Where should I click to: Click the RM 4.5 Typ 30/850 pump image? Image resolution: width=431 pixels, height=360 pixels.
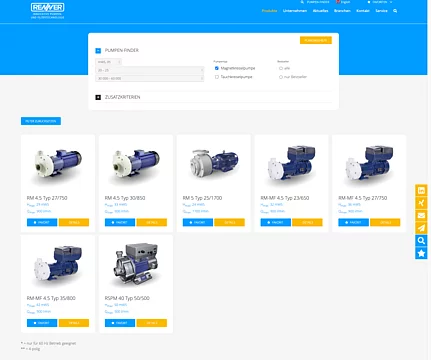[136, 166]
